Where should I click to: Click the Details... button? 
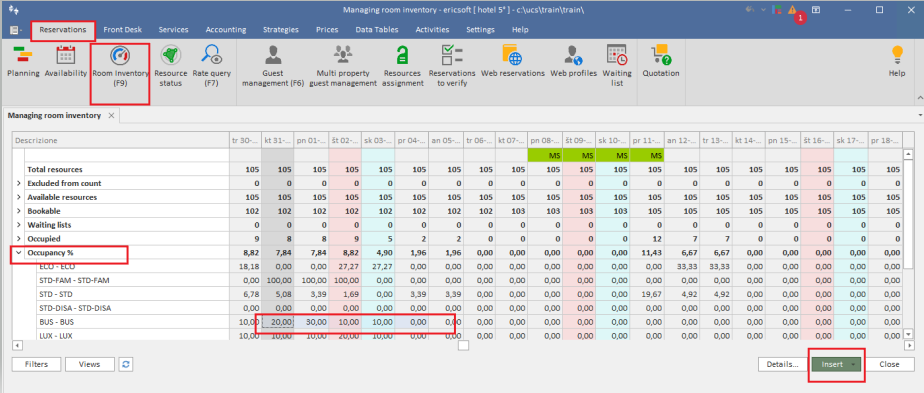click(x=783, y=364)
